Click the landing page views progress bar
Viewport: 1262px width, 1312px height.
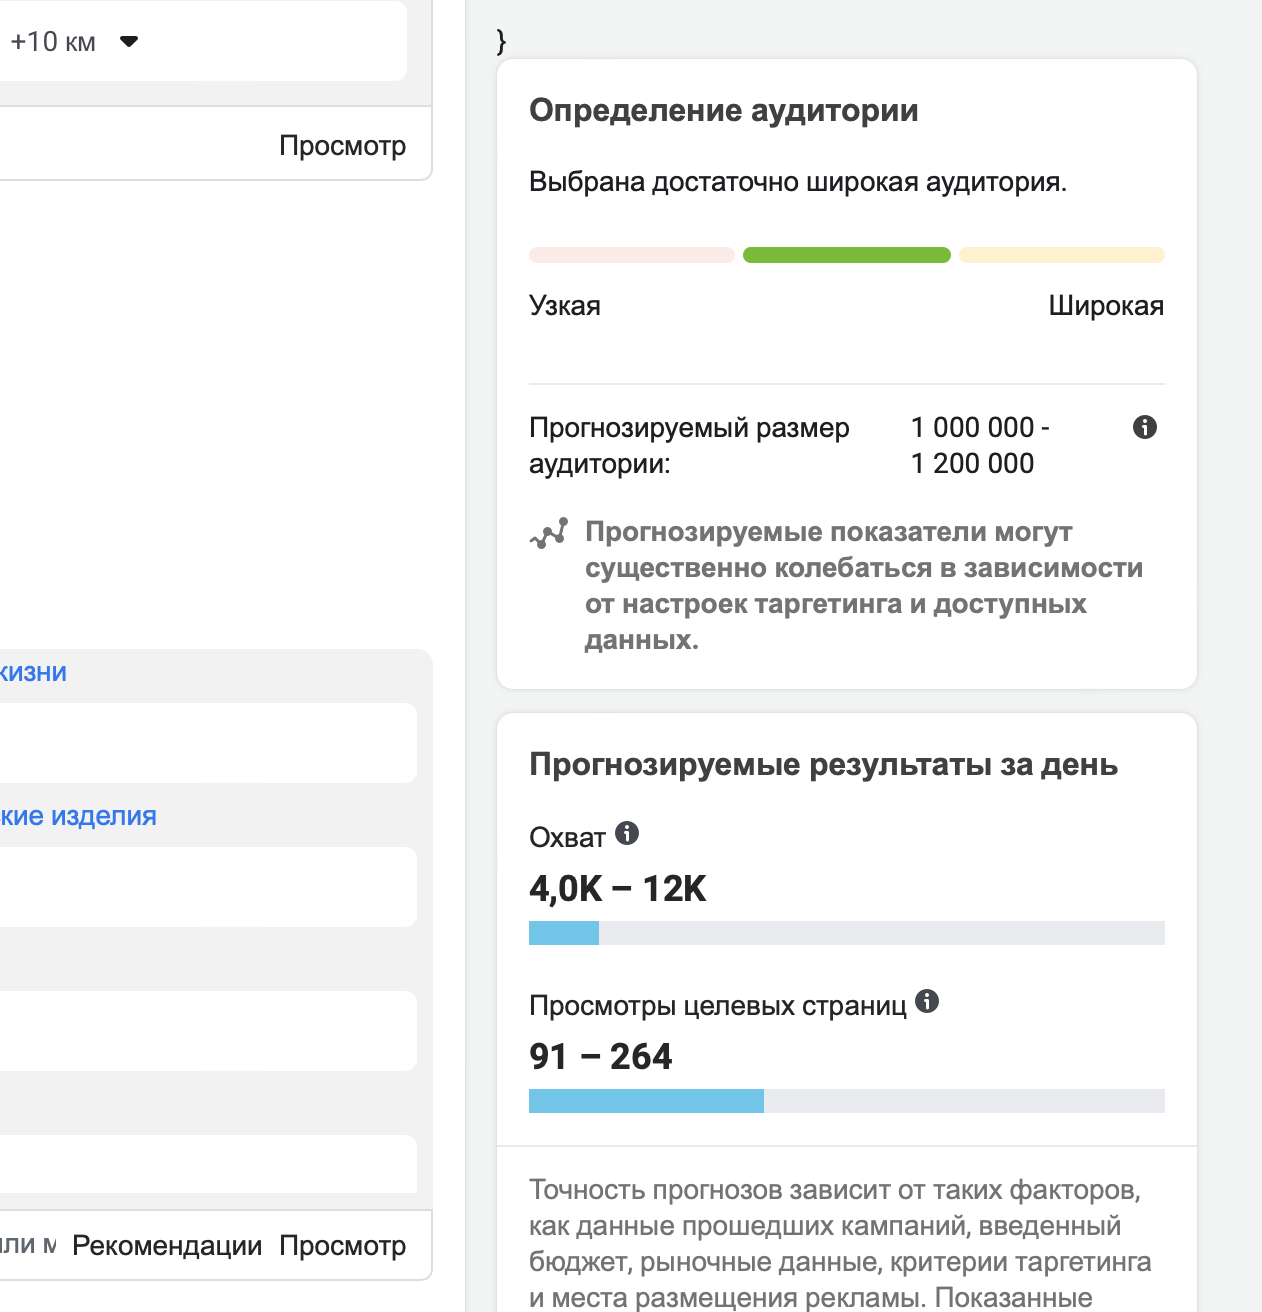click(x=847, y=1101)
